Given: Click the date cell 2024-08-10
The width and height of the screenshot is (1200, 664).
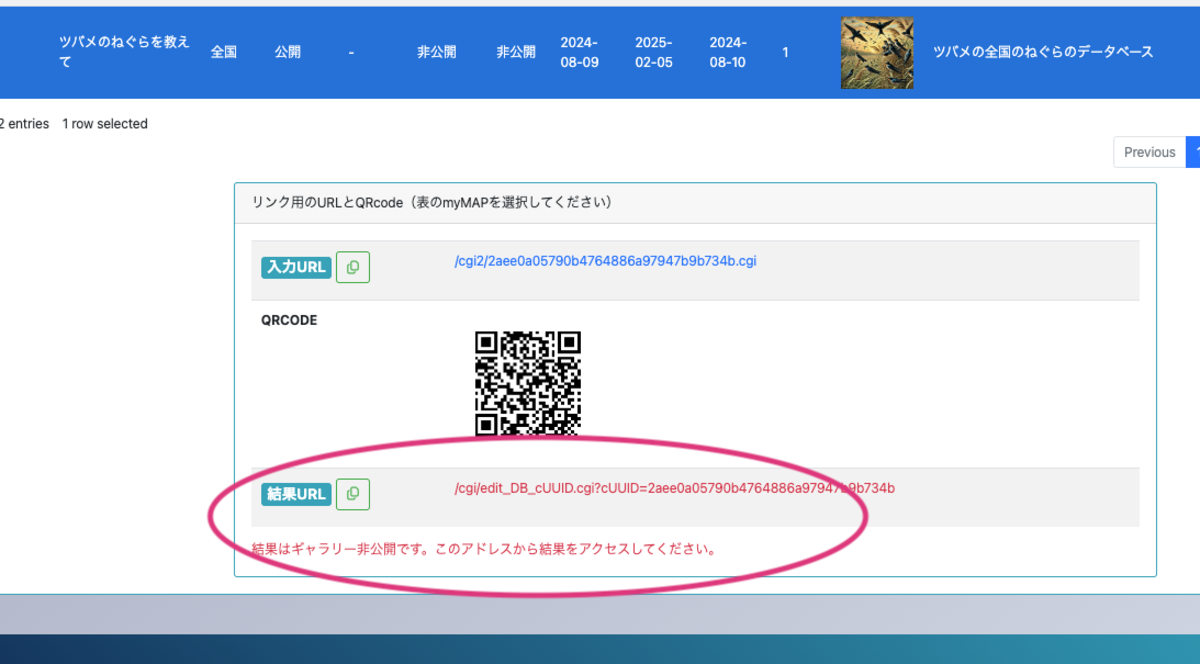Looking at the screenshot, I should (x=729, y=52).
